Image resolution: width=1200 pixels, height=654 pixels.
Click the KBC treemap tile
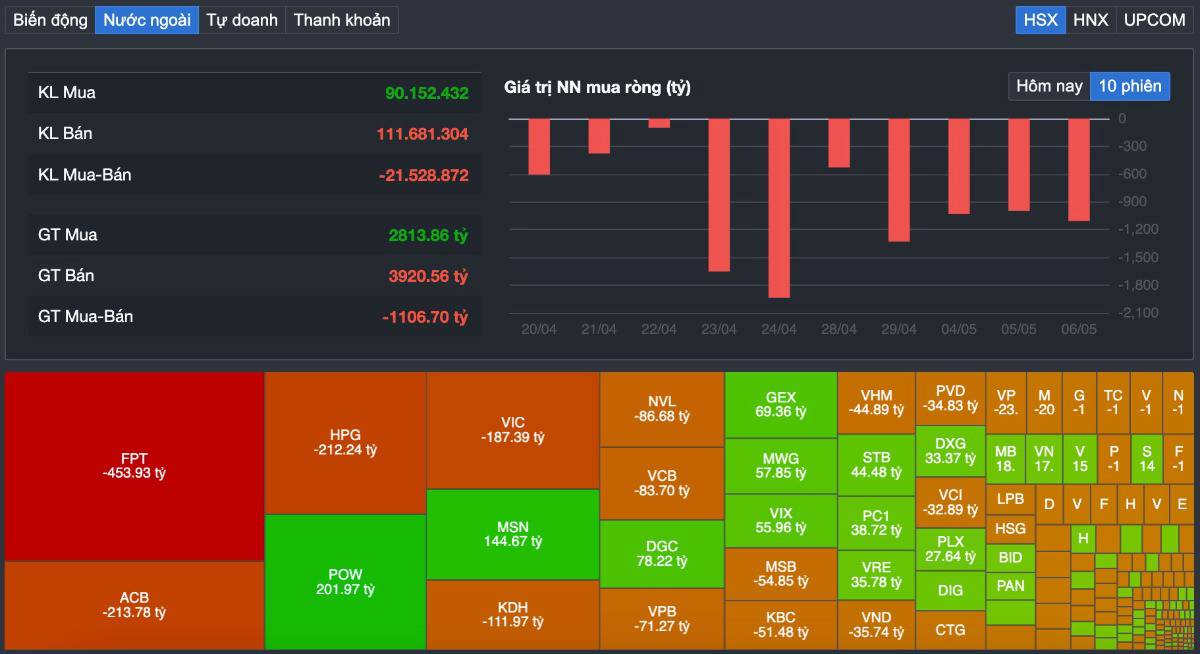click(781, 625)
